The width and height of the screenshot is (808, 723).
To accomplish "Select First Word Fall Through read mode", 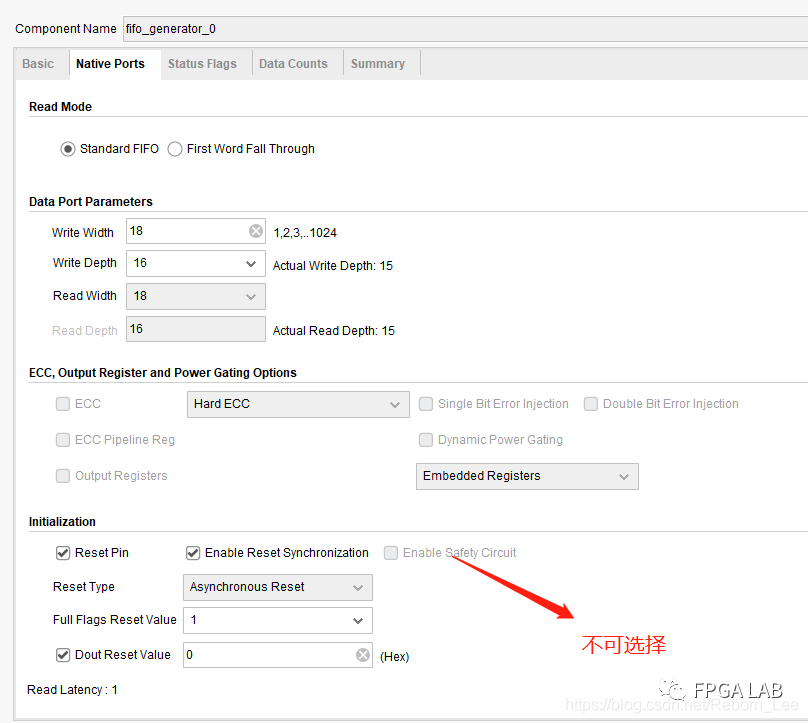I will click(x=175, y=149).
